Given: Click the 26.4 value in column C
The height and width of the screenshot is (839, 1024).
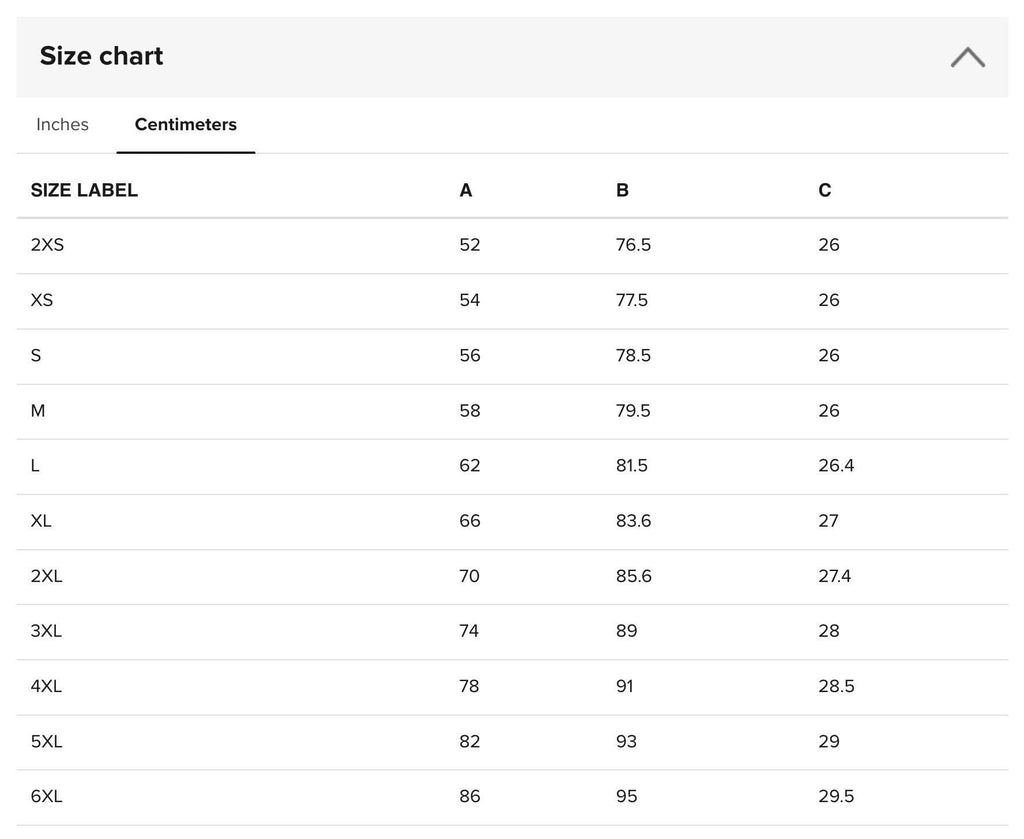Looking at the screenshot, I should [836, 466].
